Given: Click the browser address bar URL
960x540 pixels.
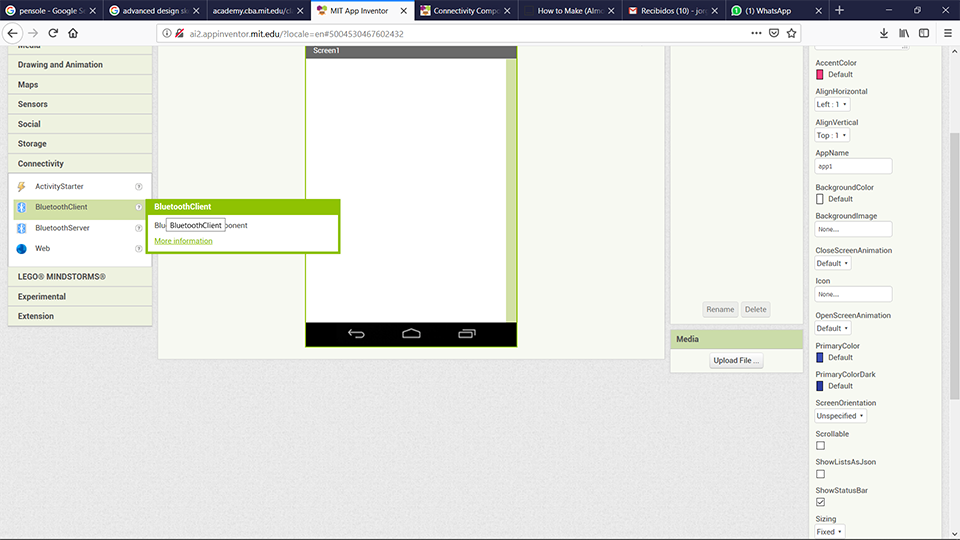Looking at the screenshot, I should [x=296, y=34].
